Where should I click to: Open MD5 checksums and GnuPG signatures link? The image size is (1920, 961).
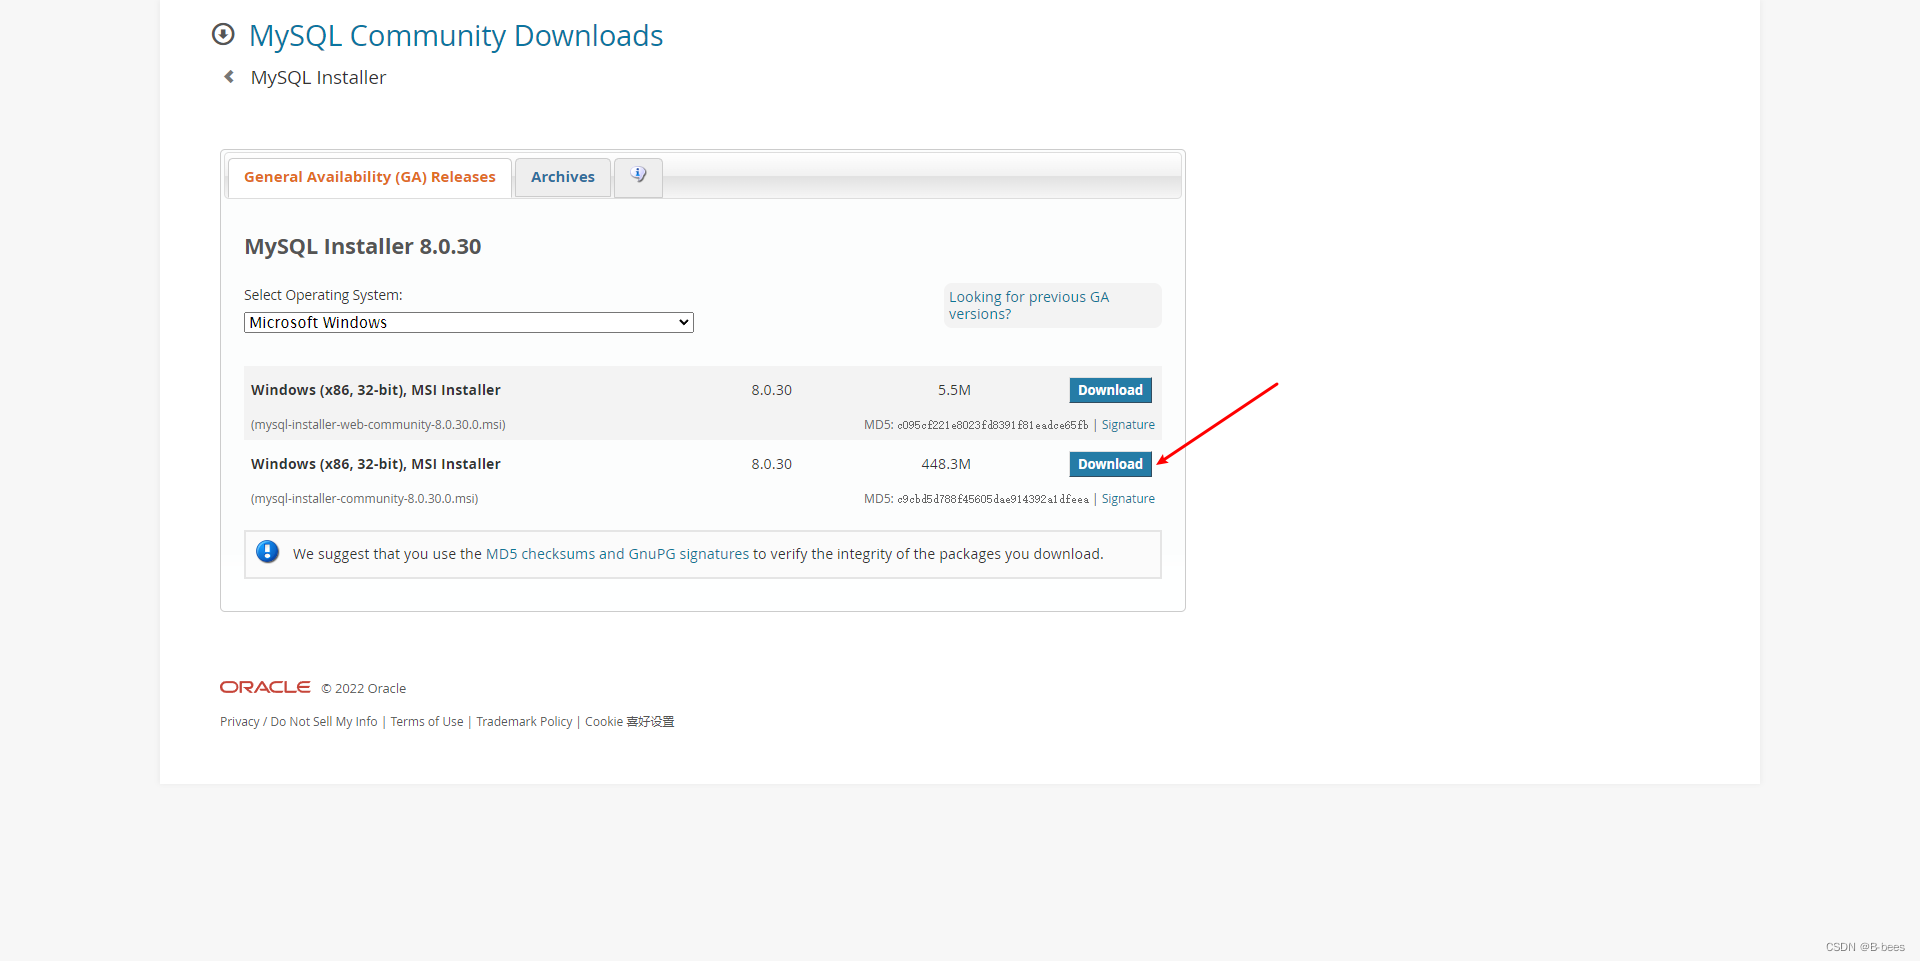tap(617, 554)
